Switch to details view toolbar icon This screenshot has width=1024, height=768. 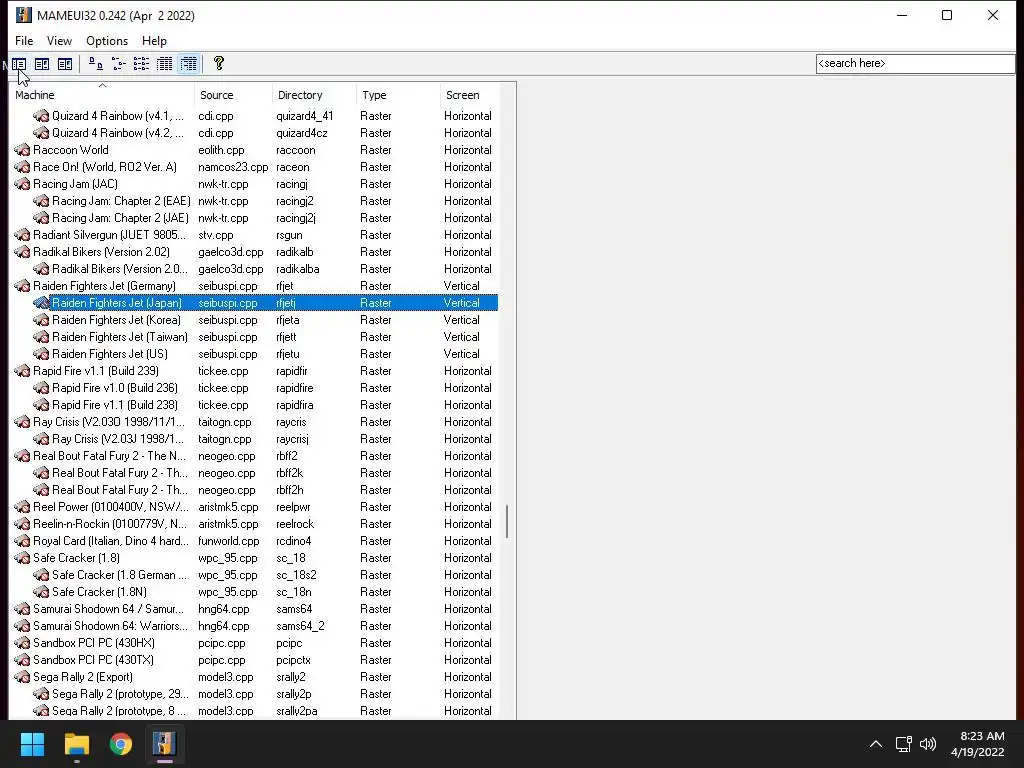[165, 64]
